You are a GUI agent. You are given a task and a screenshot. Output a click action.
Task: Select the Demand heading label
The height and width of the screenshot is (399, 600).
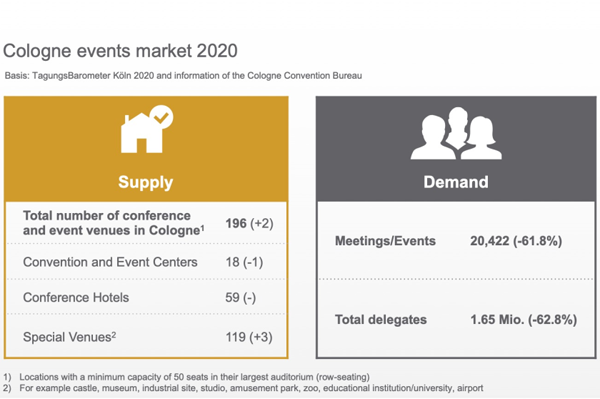click(456, 182)
